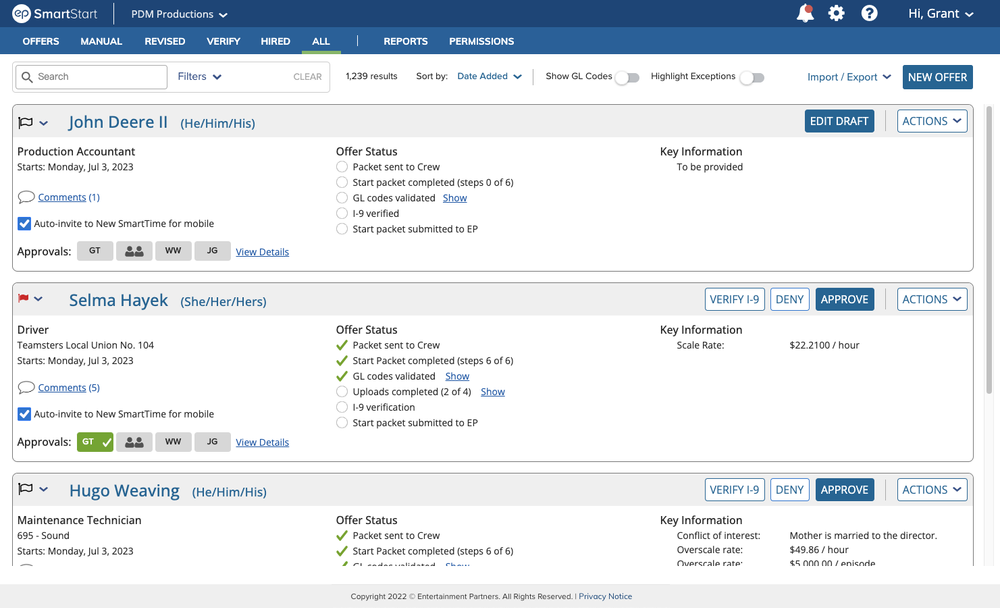Viewport: 1000px width, 608px height.
Task: Click in the Search field
Action: (91, 77)
